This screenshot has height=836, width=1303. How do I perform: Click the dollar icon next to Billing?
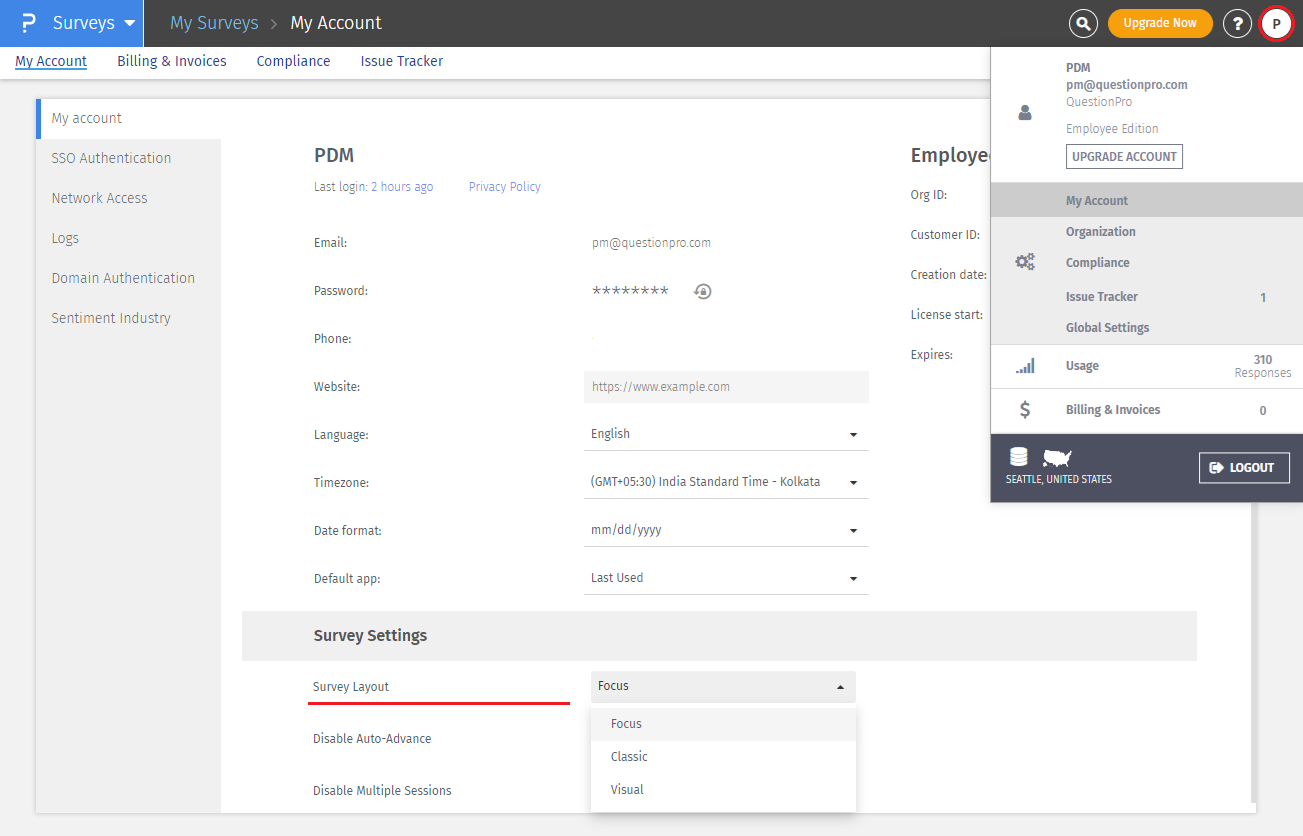pyautogui.click(x=1020, y=409)
